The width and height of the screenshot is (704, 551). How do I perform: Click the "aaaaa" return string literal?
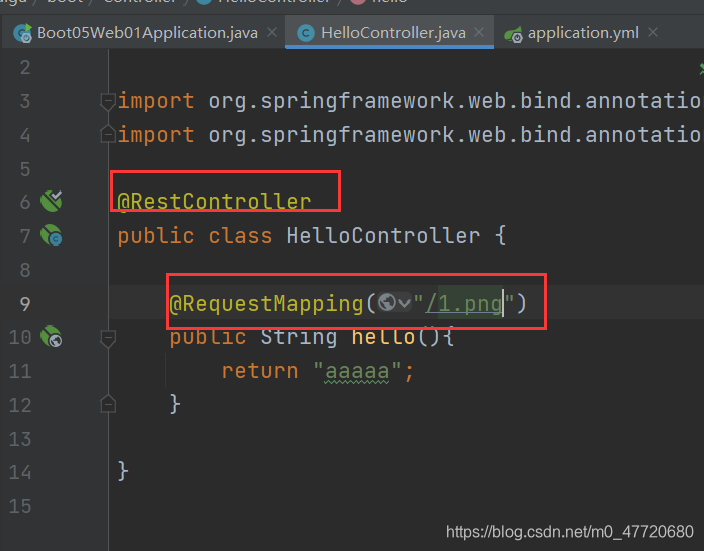pyautogui.click(x=357, y=371)
